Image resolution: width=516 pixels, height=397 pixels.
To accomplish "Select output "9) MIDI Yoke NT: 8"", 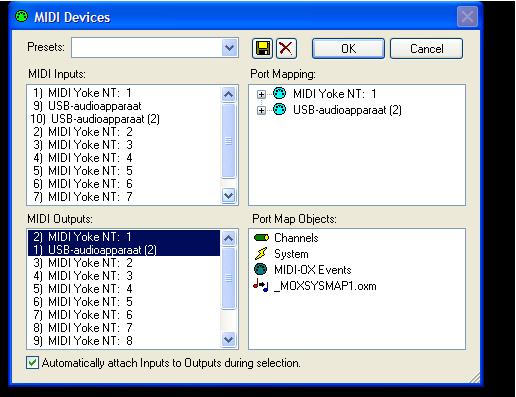I will click(x=124, y=341).
